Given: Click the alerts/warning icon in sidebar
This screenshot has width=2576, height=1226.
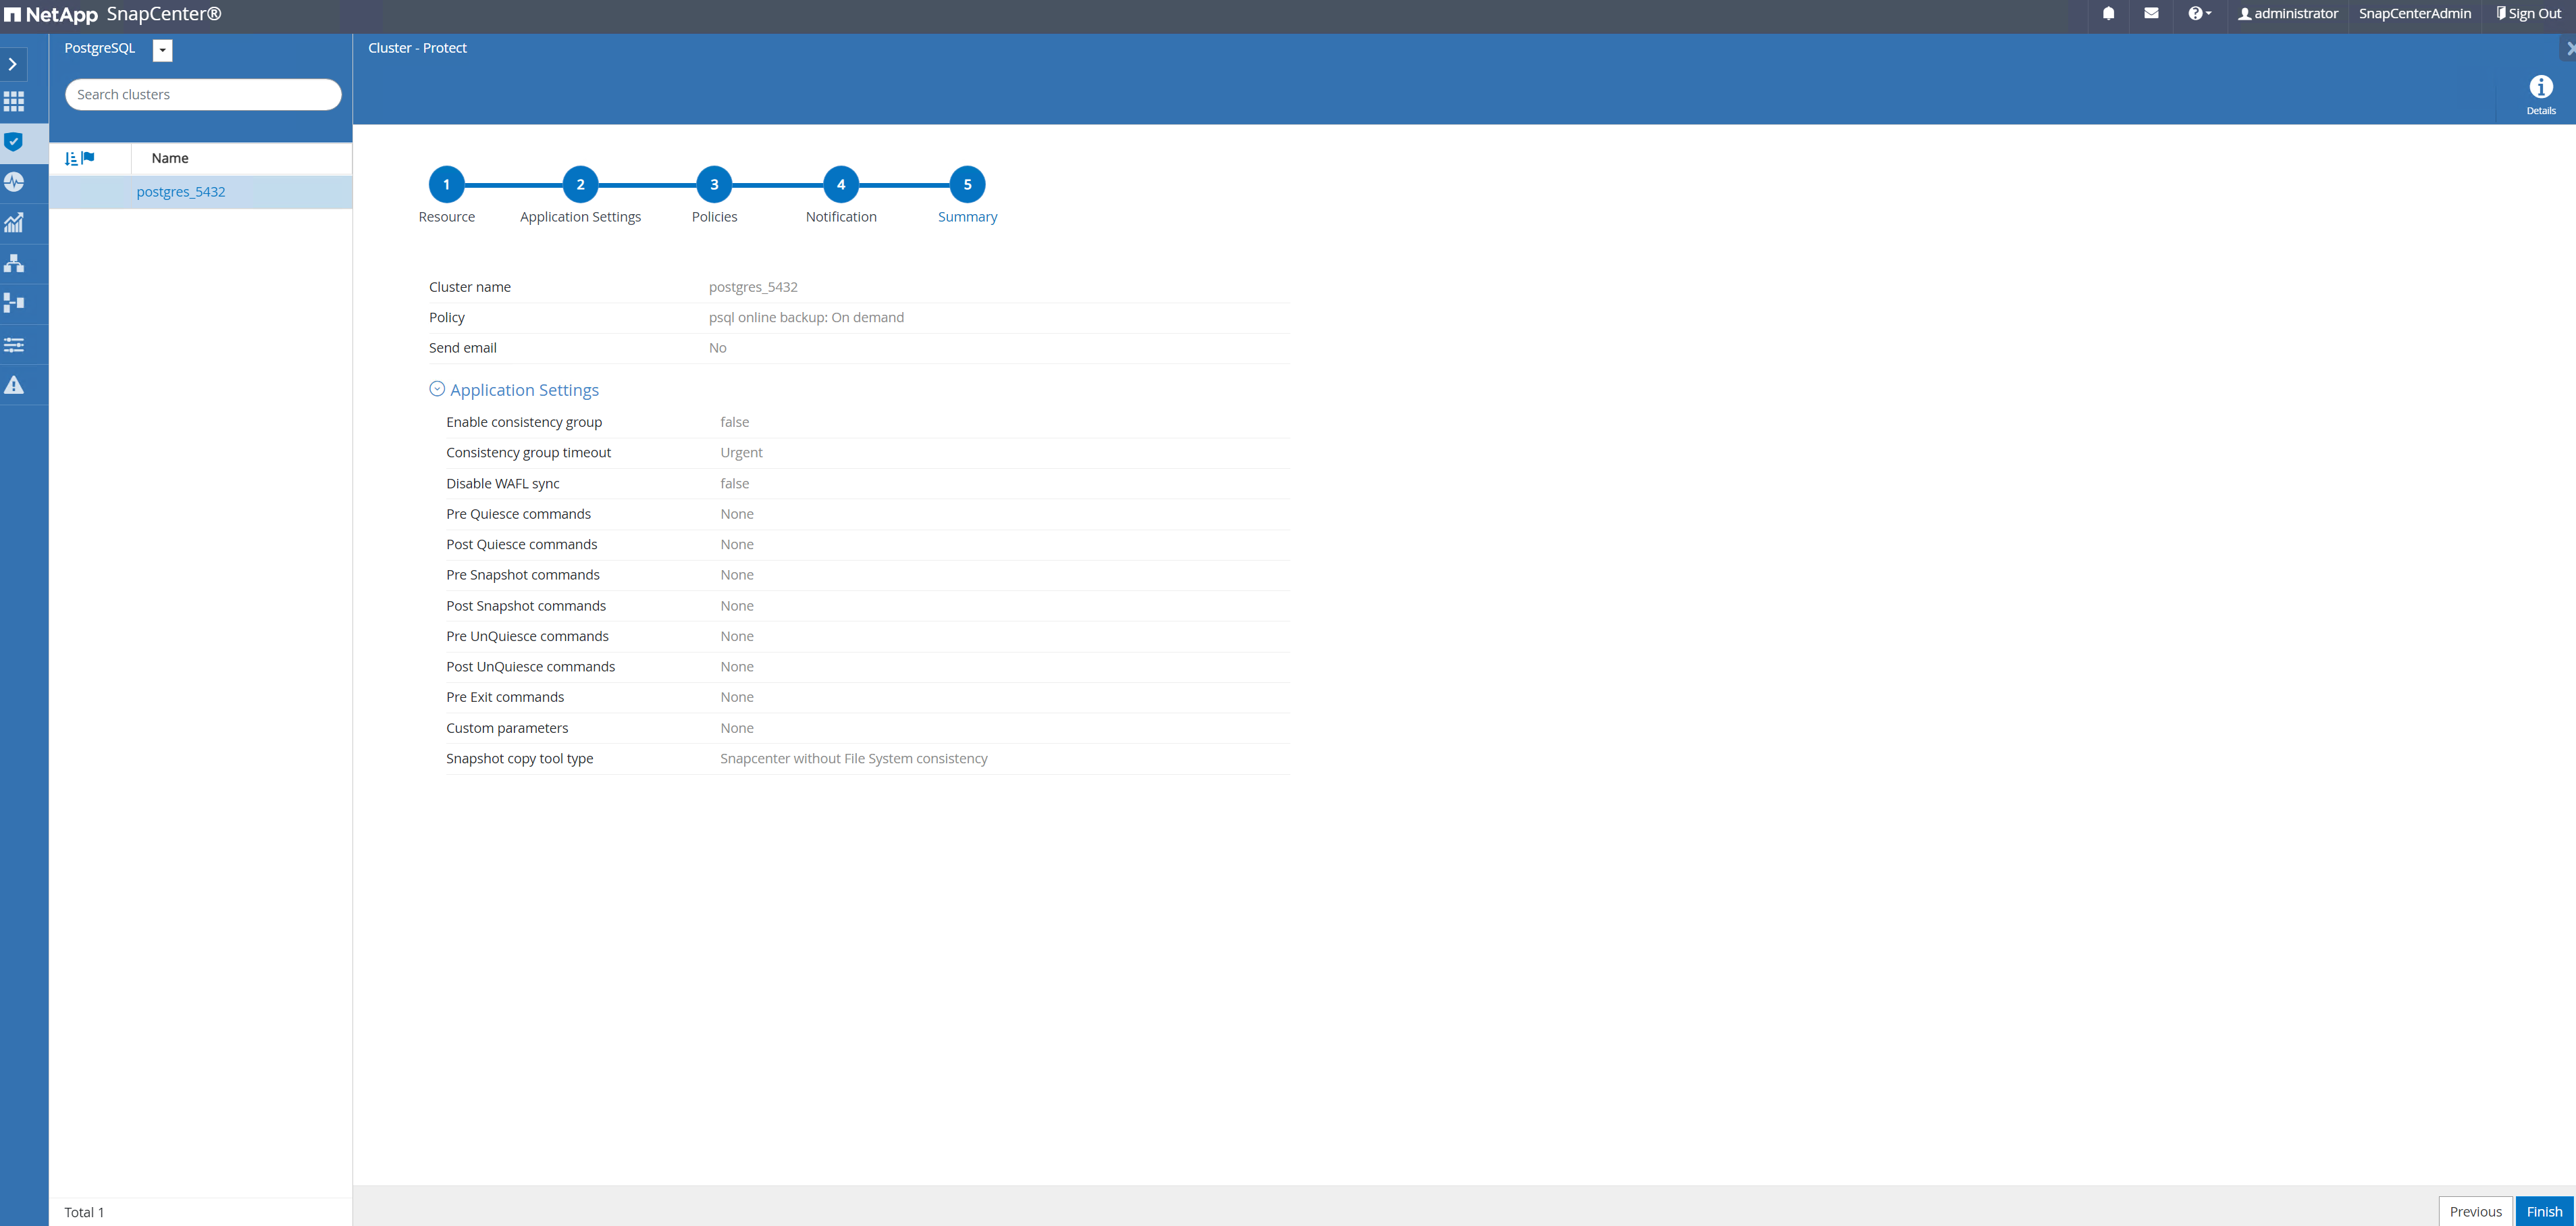Looking at the screenshot, I should 15,384.
